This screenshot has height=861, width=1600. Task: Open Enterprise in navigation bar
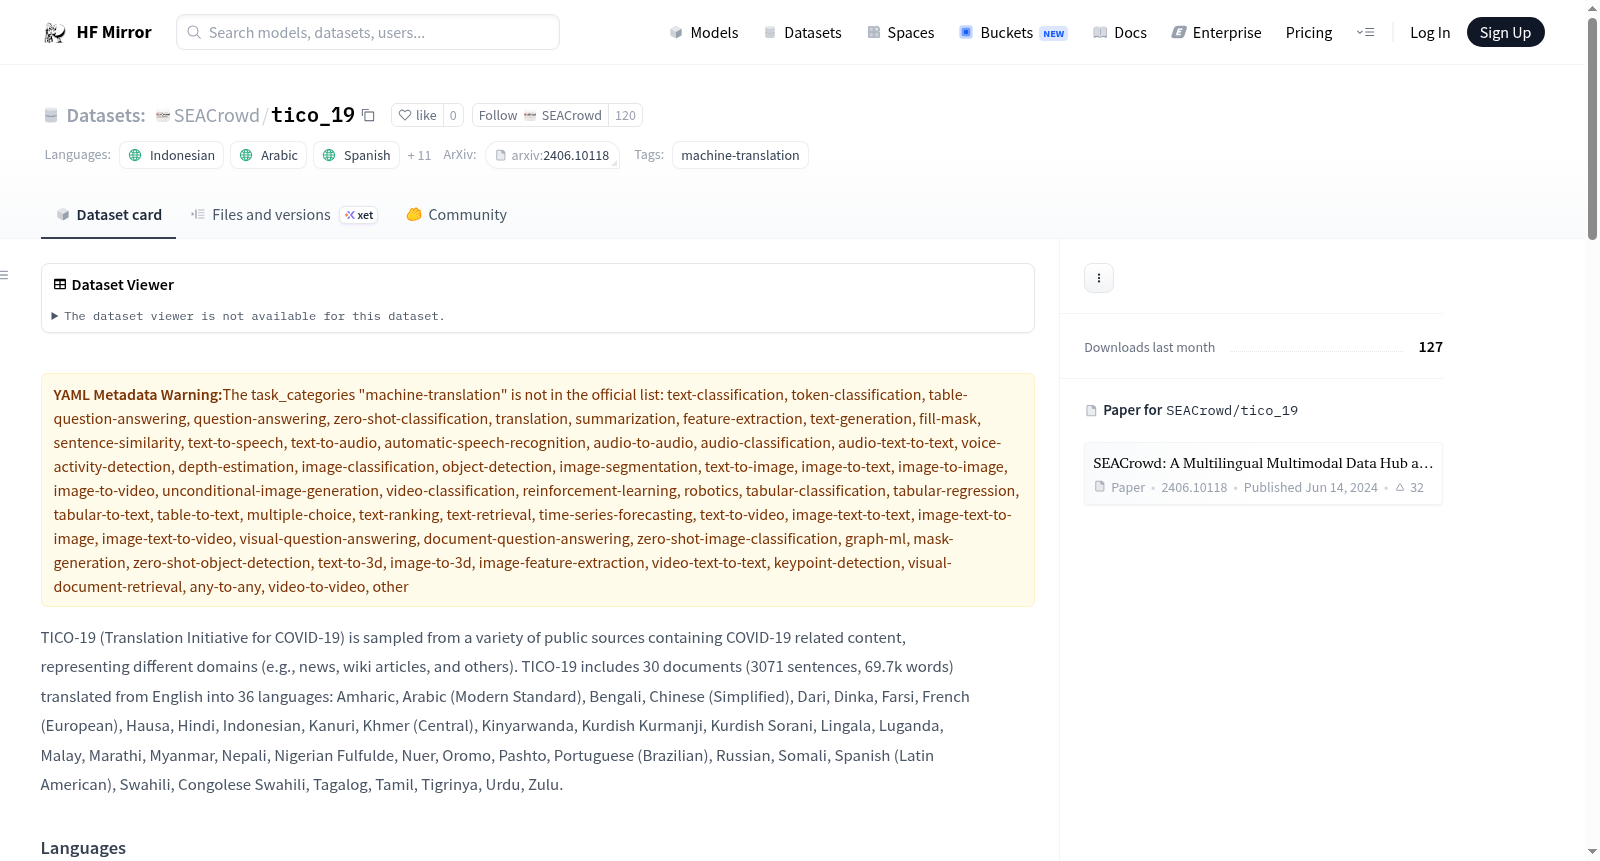(1216, 33)
